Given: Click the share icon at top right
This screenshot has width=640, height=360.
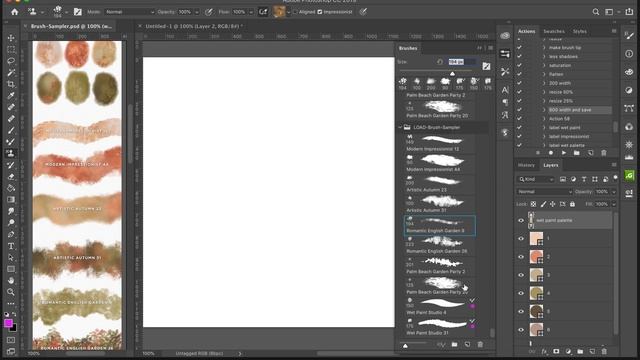Looking at the screenshot, I should coord(629,12).
